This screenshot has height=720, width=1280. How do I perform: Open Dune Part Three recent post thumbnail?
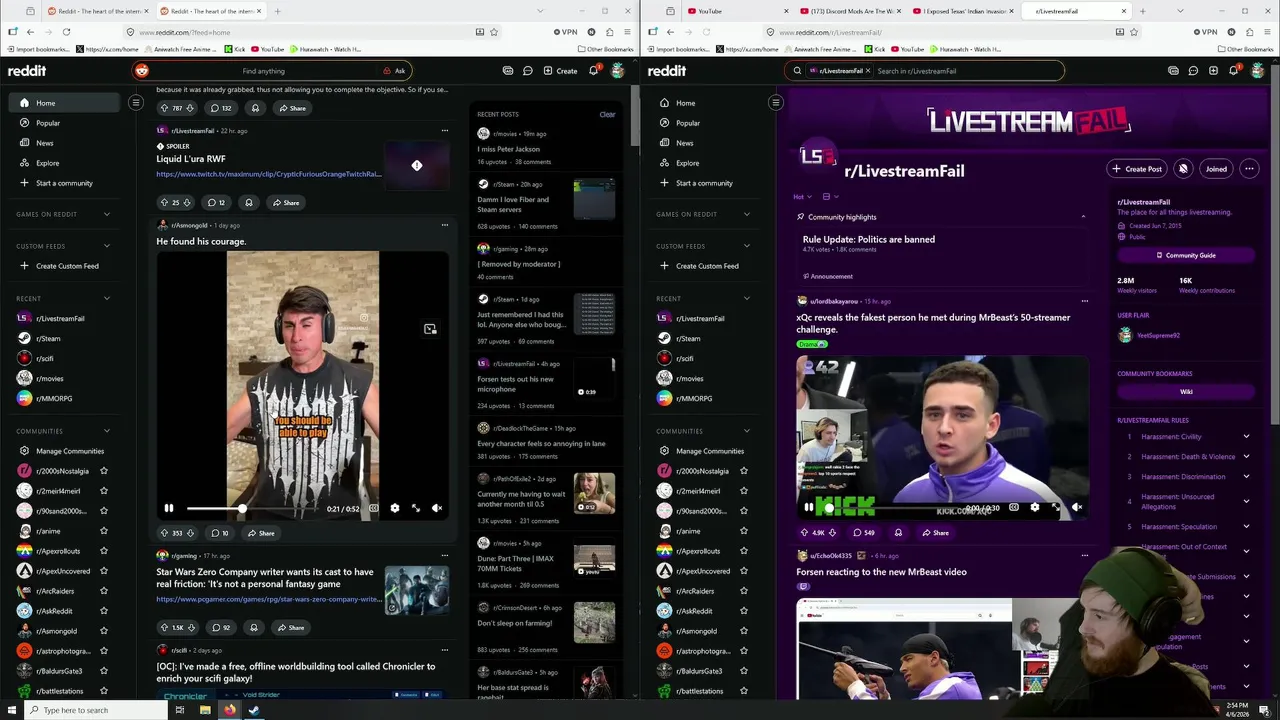(594, 558)
